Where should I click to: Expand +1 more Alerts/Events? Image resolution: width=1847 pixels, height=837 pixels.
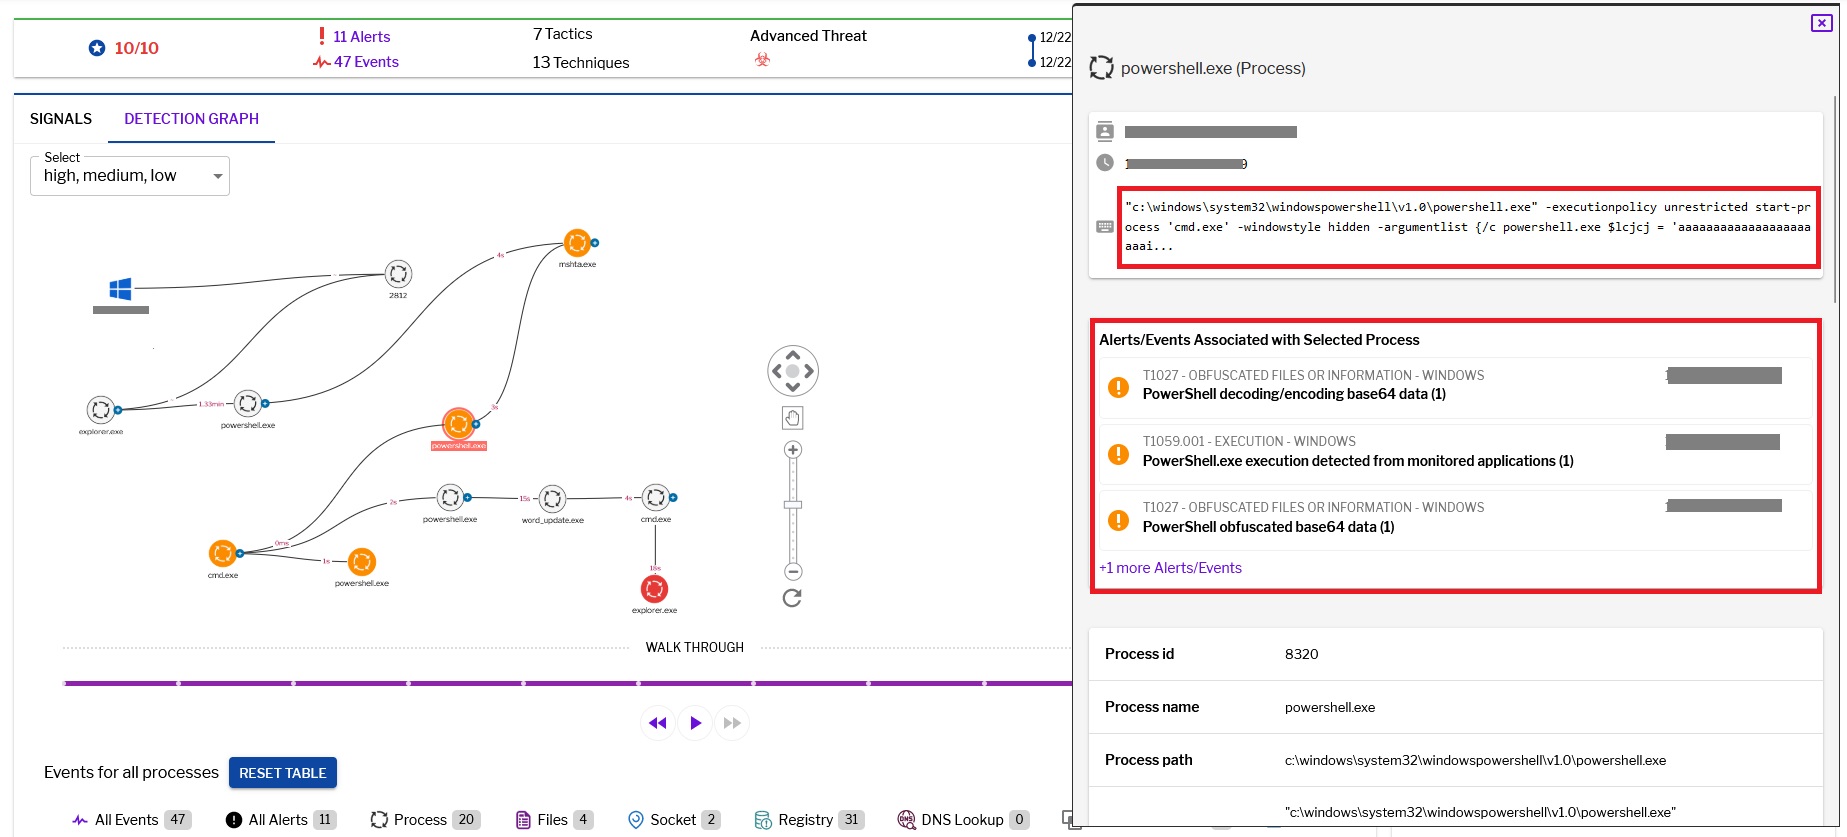click(1170, 568)
